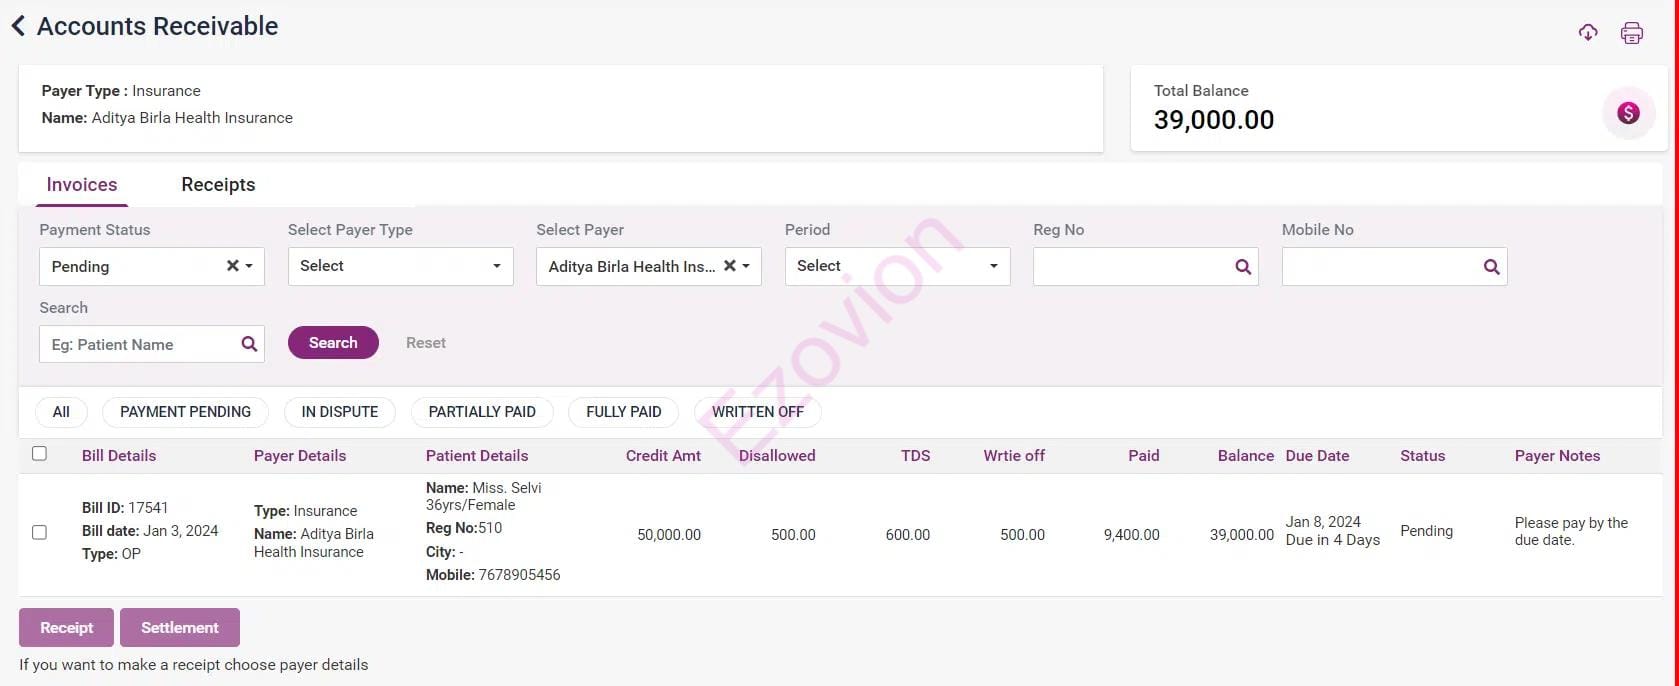
Task: Click the Settlement button
Action: tap(180, 628)
